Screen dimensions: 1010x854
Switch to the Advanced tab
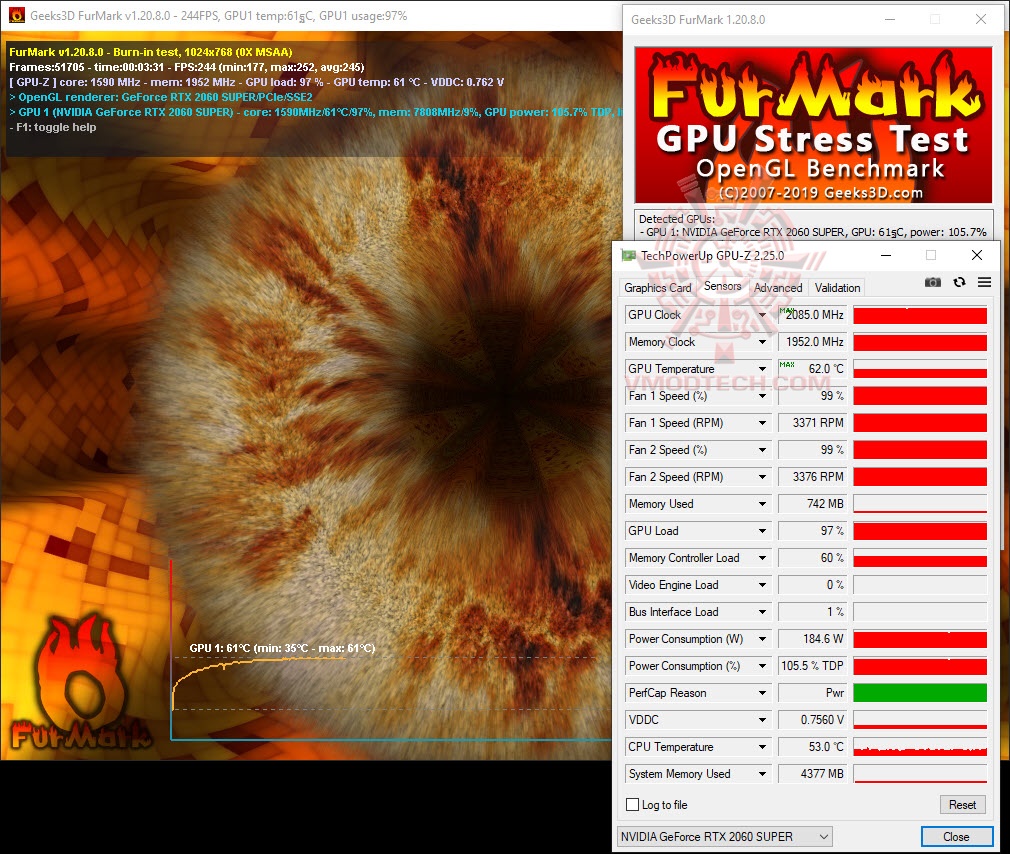(778, 288)
